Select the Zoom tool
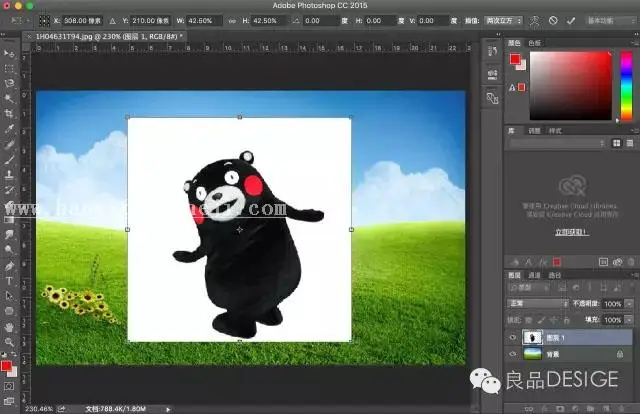The width and height of the screenshot is (640, 414). (x=9, y=342)
